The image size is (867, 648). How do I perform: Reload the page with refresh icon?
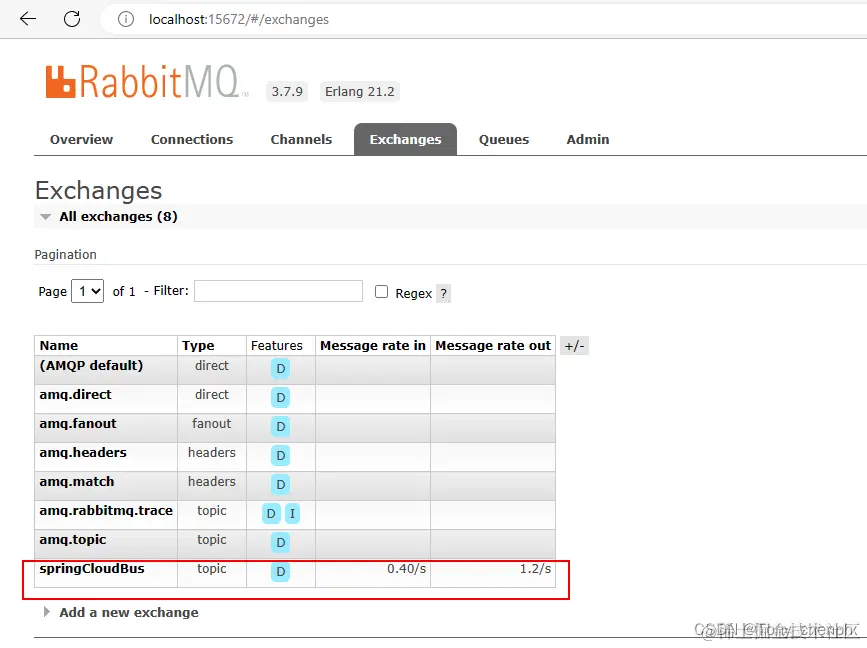tap(72, 19)
